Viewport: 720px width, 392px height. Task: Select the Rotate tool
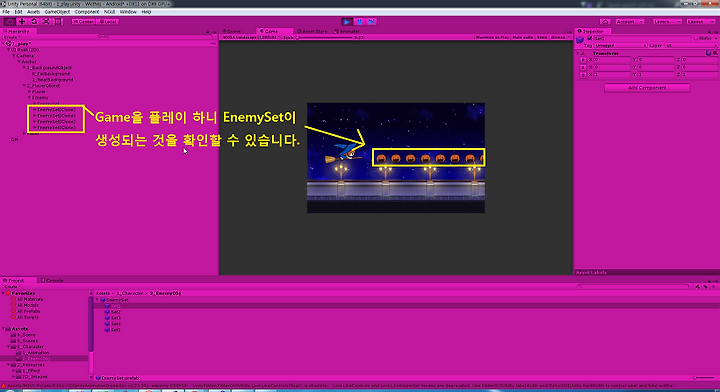pyautogui.click(x=34, y=22)
